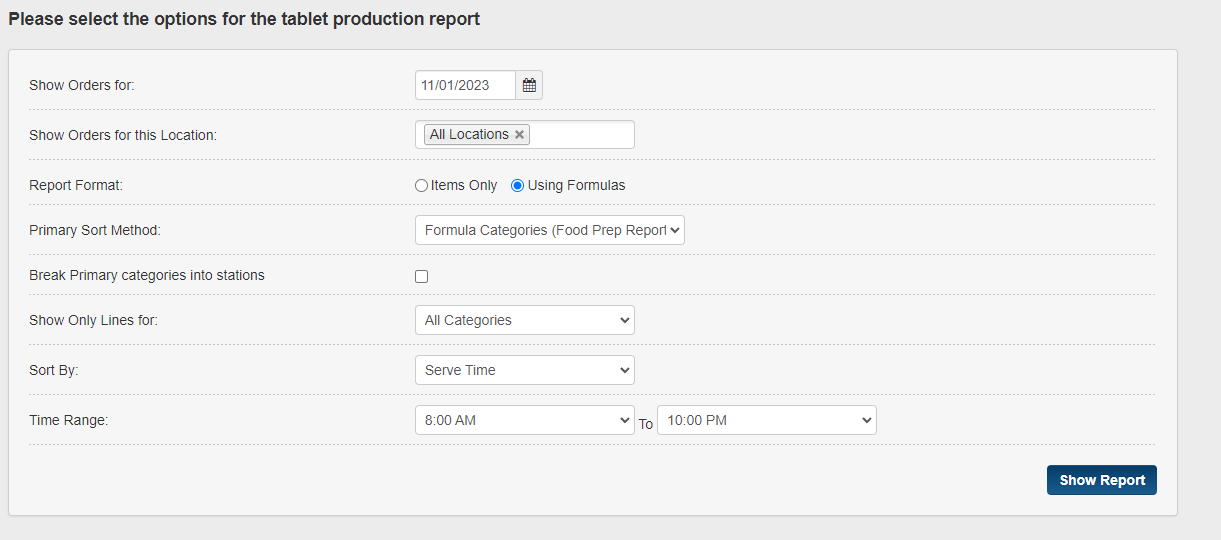Click the Show Orders for this Location label
Image resolution: width=1221 pixels, height=540 pixels.
click(123, 135)
